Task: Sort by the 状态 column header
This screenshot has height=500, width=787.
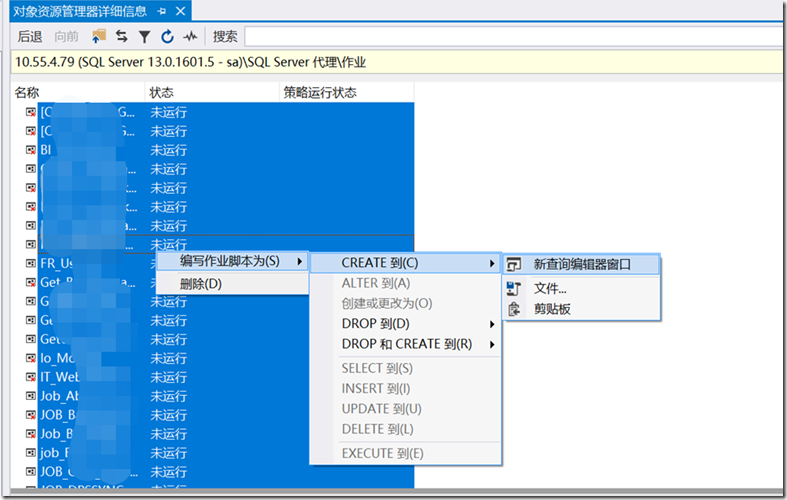Action: tap(212, 92)
